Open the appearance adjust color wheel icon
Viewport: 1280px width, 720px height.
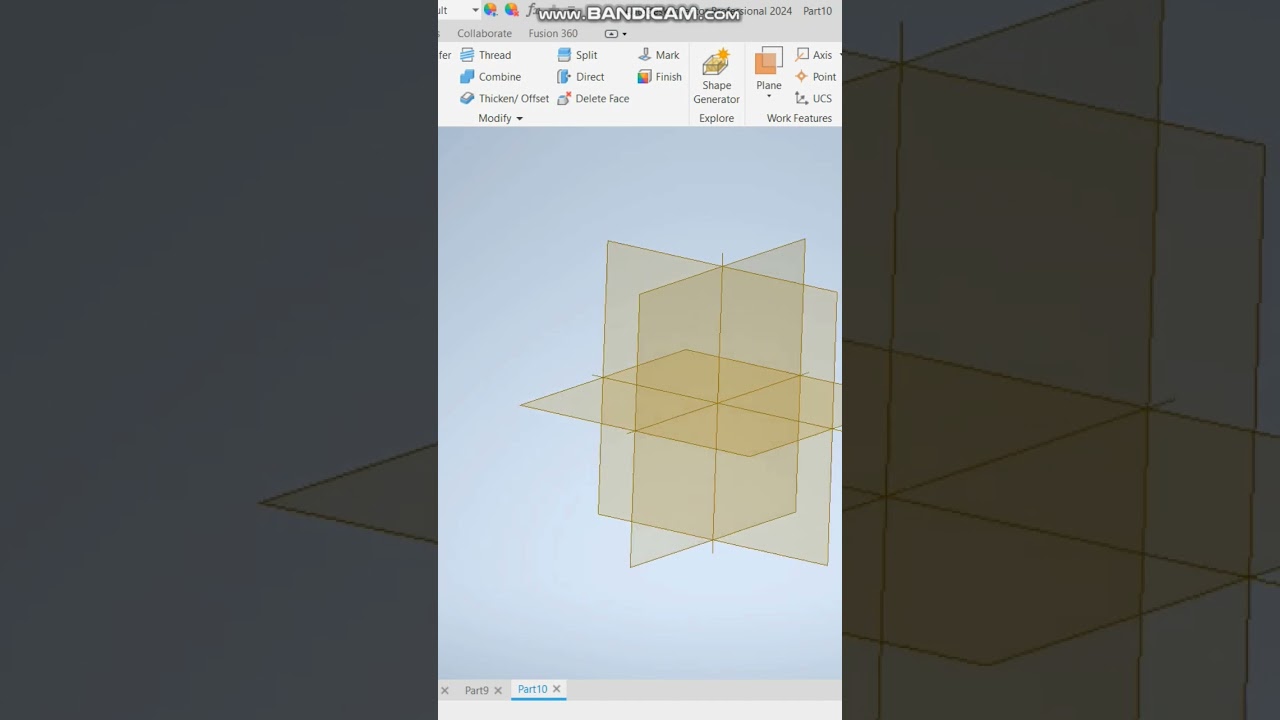[x=490, y=10]
